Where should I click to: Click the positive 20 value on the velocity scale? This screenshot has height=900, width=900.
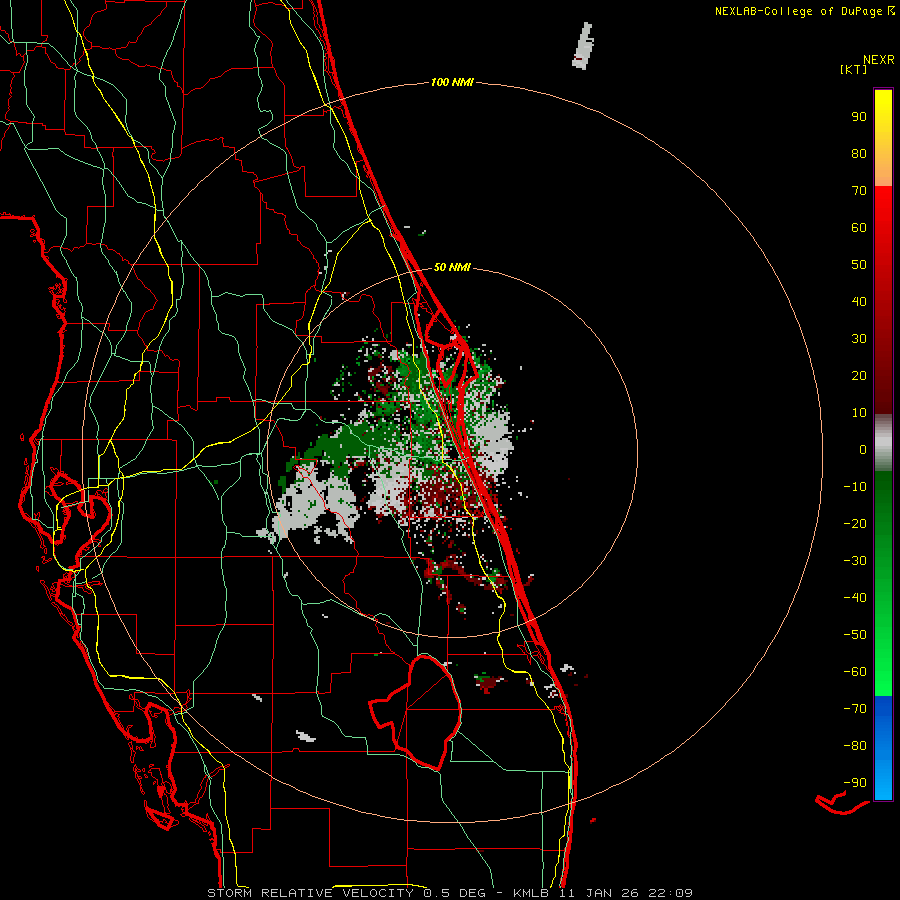[x=859, y=375]
